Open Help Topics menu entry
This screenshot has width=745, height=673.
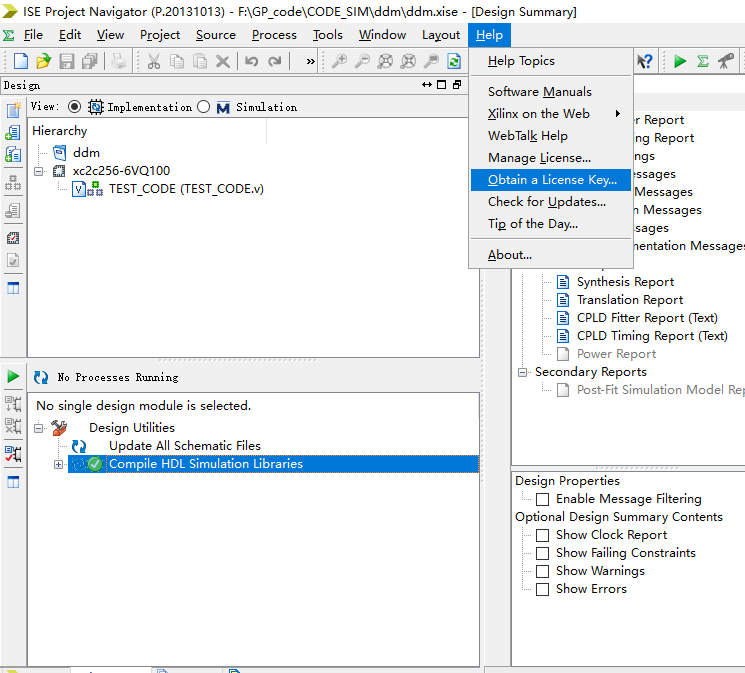[551, 61]
